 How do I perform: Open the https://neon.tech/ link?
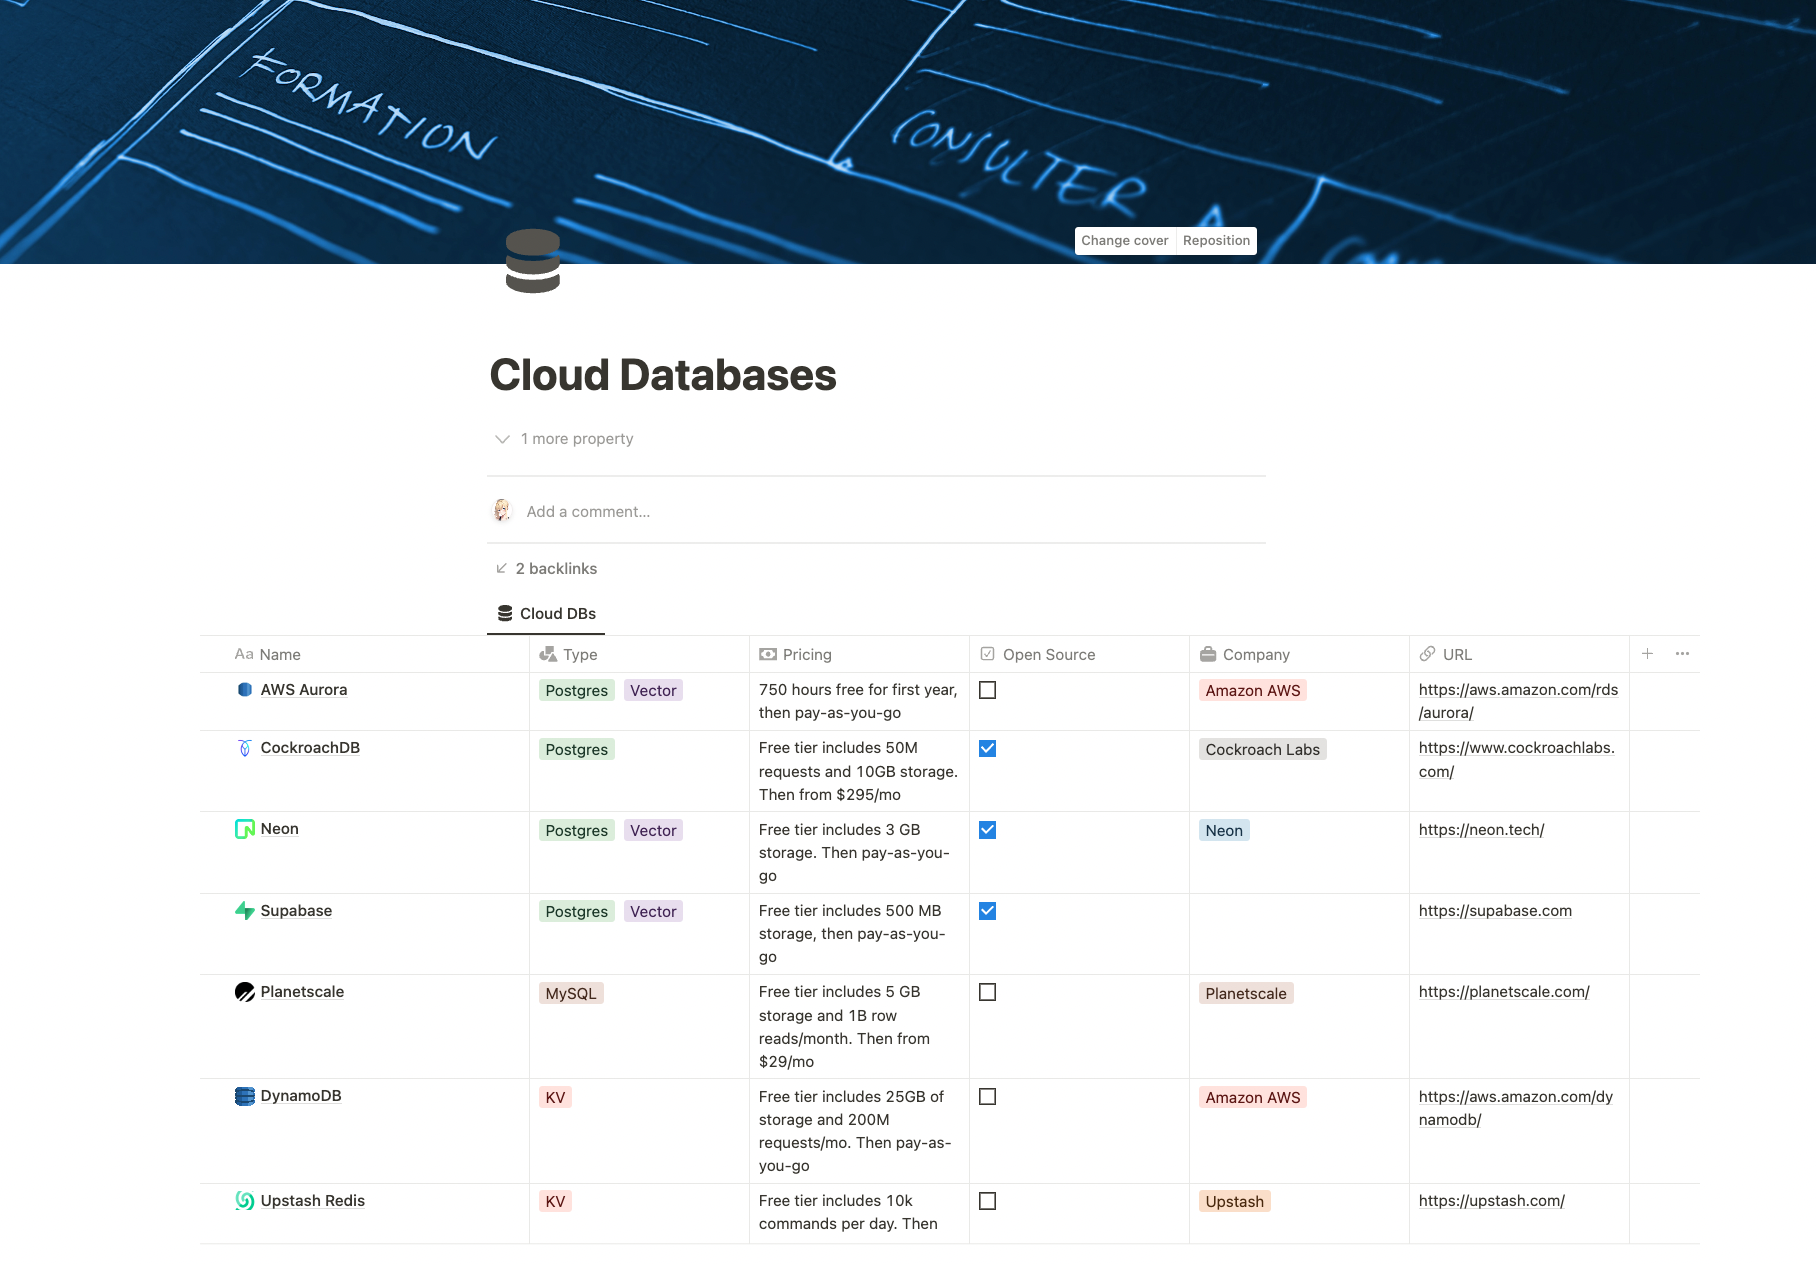[x=1481, y=830]
